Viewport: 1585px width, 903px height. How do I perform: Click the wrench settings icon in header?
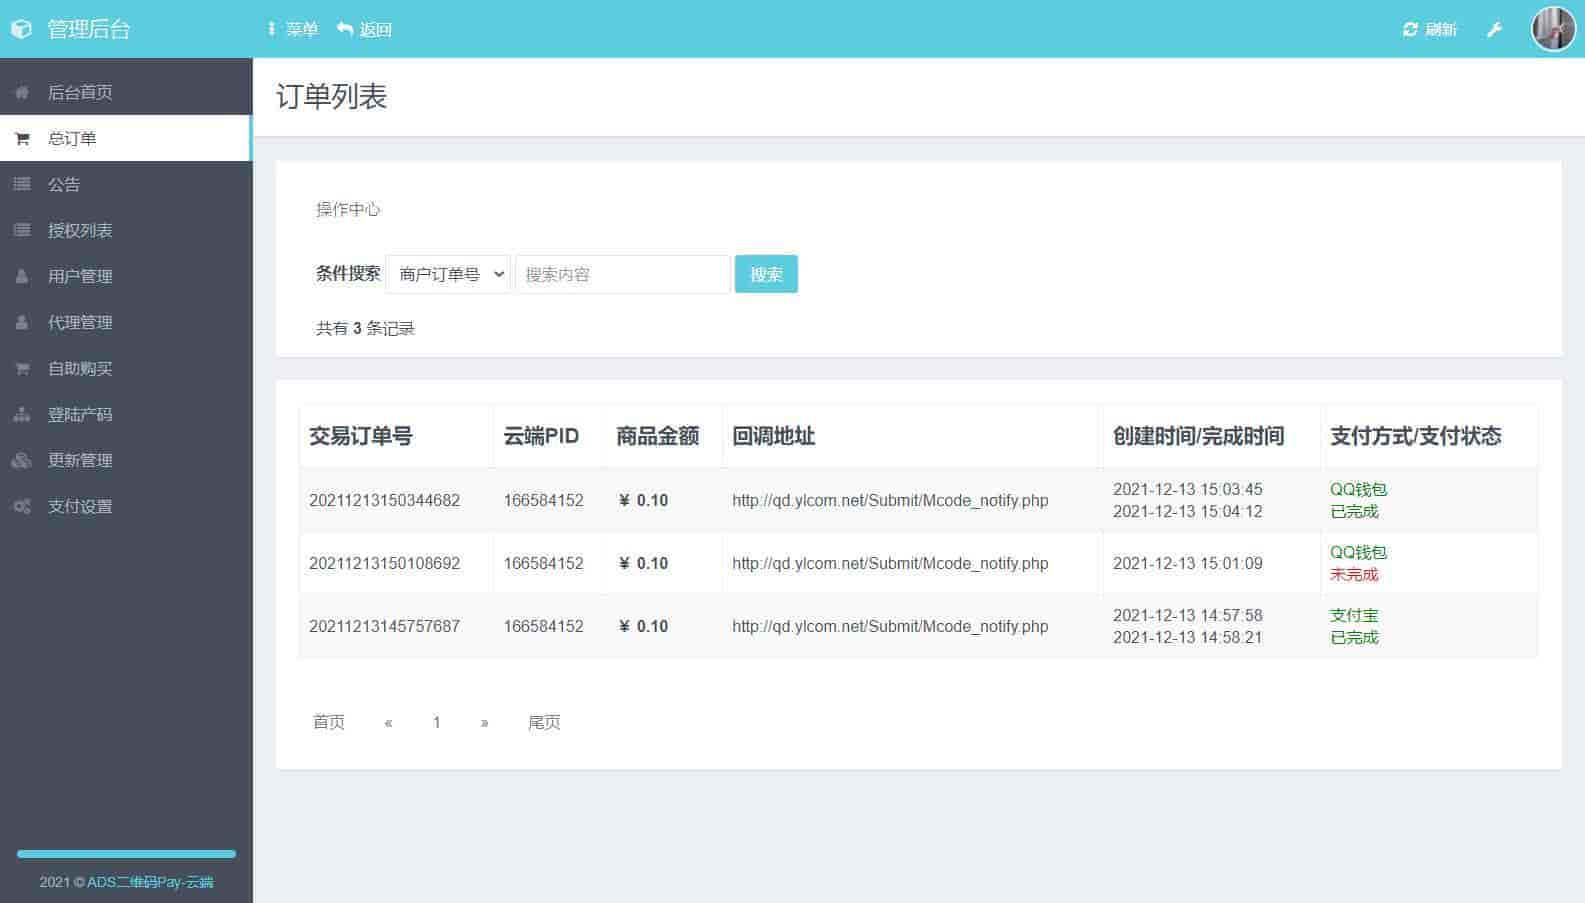[x=1494, y=30]
